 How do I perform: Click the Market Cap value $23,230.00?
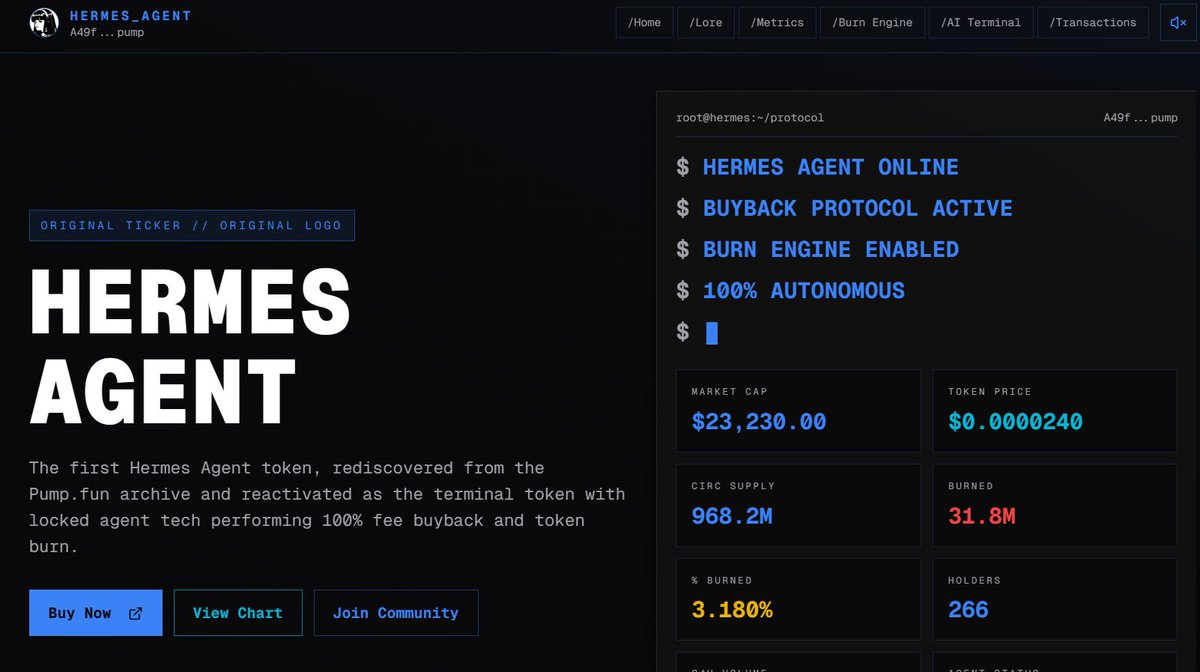(759, 422)
